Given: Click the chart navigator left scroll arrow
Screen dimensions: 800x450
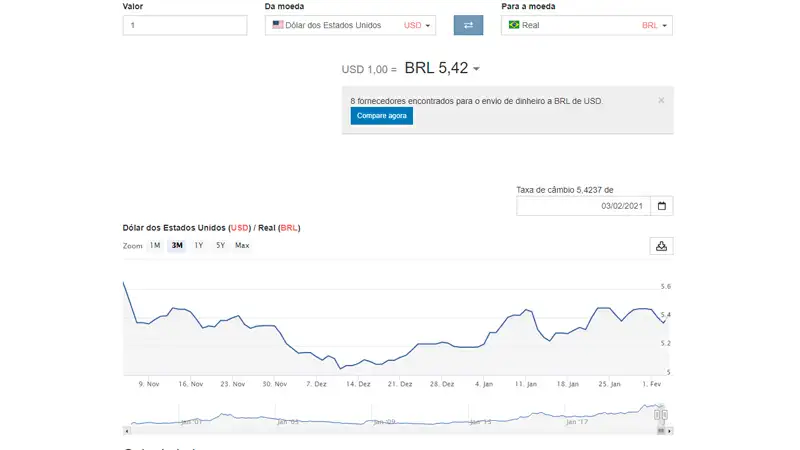Looking at the screenshot, I should point(127,431).
